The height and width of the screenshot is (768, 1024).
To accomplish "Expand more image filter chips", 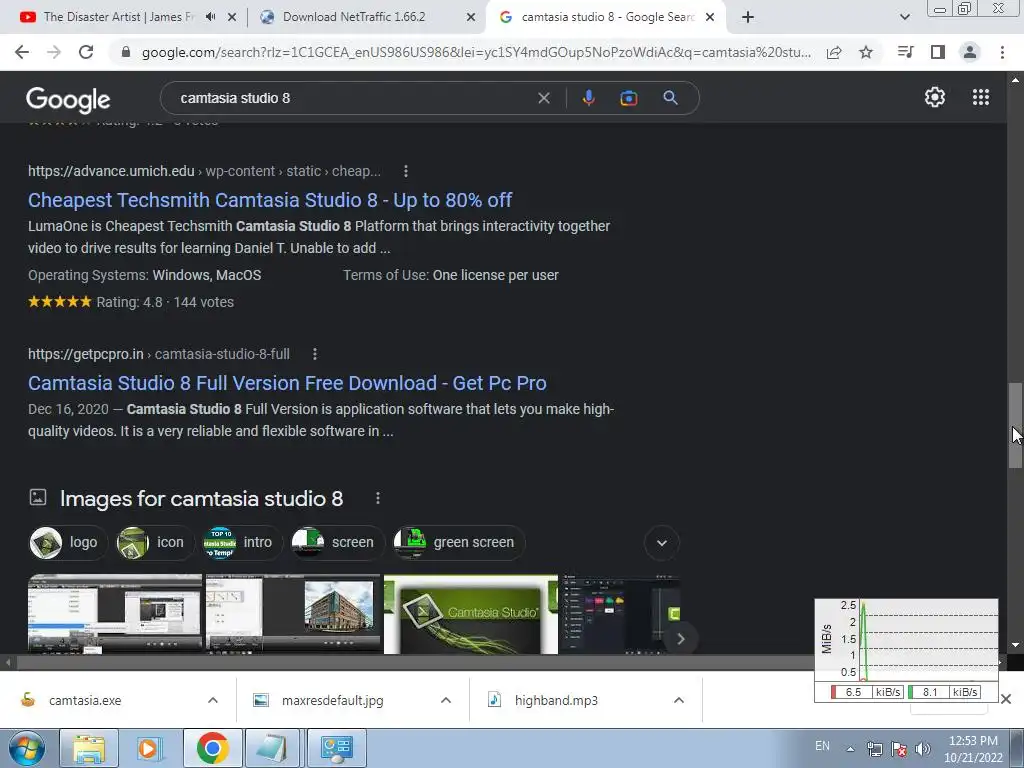I will coord(662,543).
